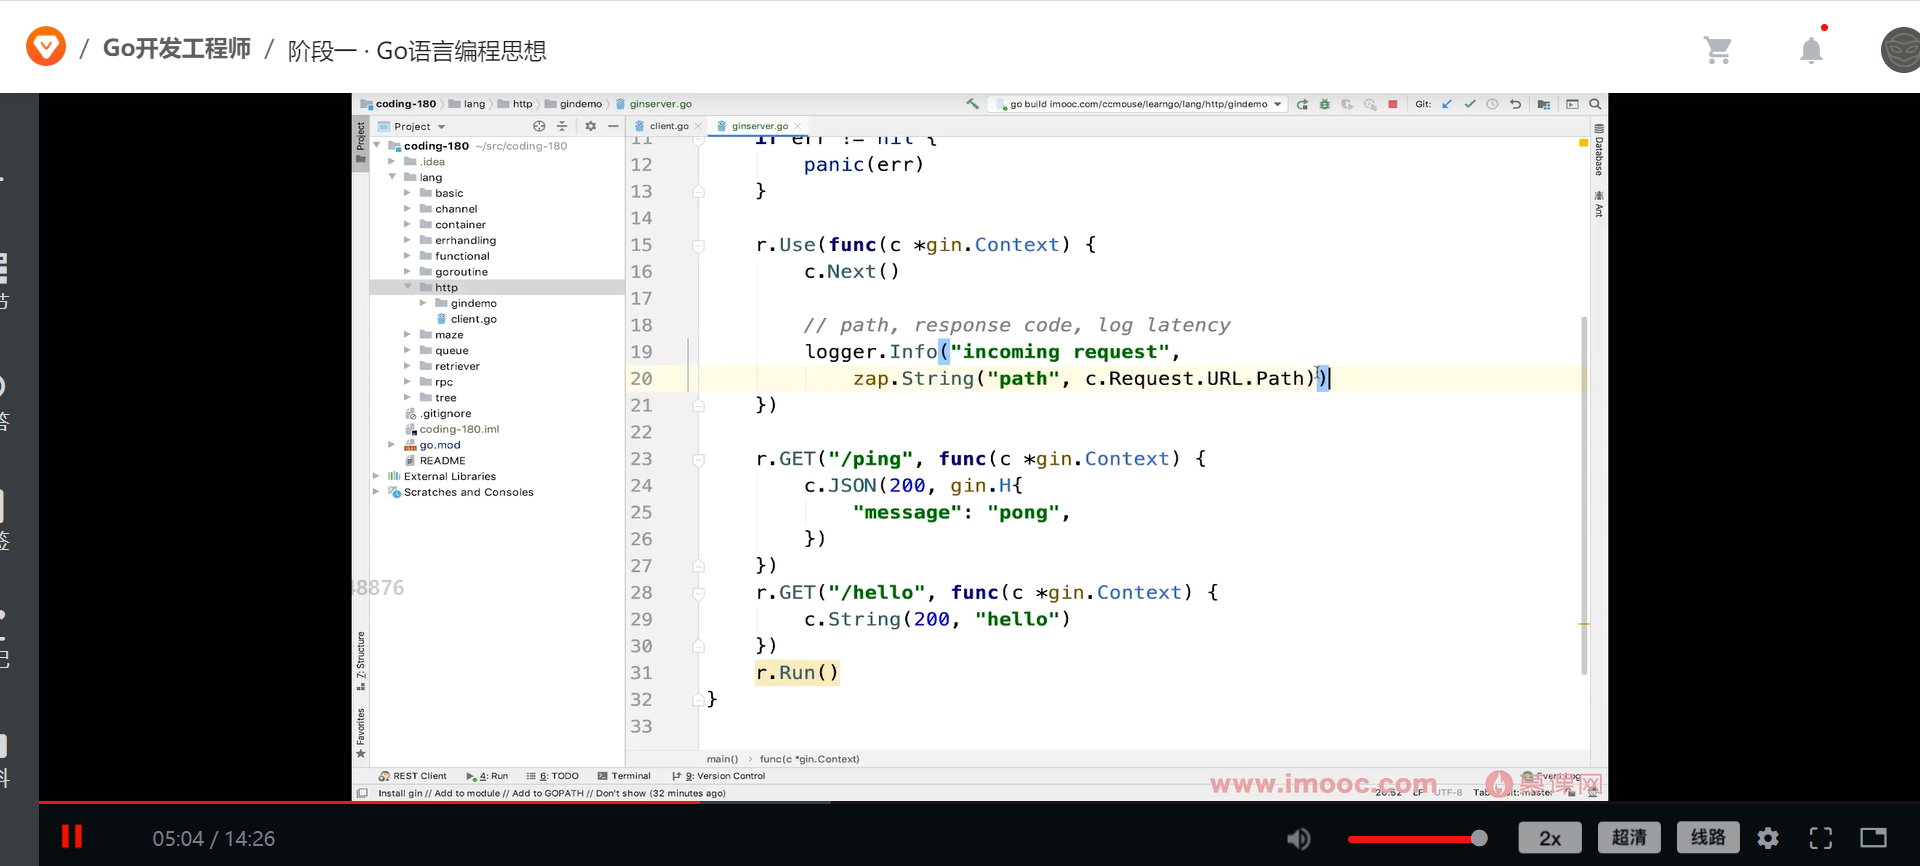
Task: Click the Search Everywhere magnifier
Action: (1596, 104)
